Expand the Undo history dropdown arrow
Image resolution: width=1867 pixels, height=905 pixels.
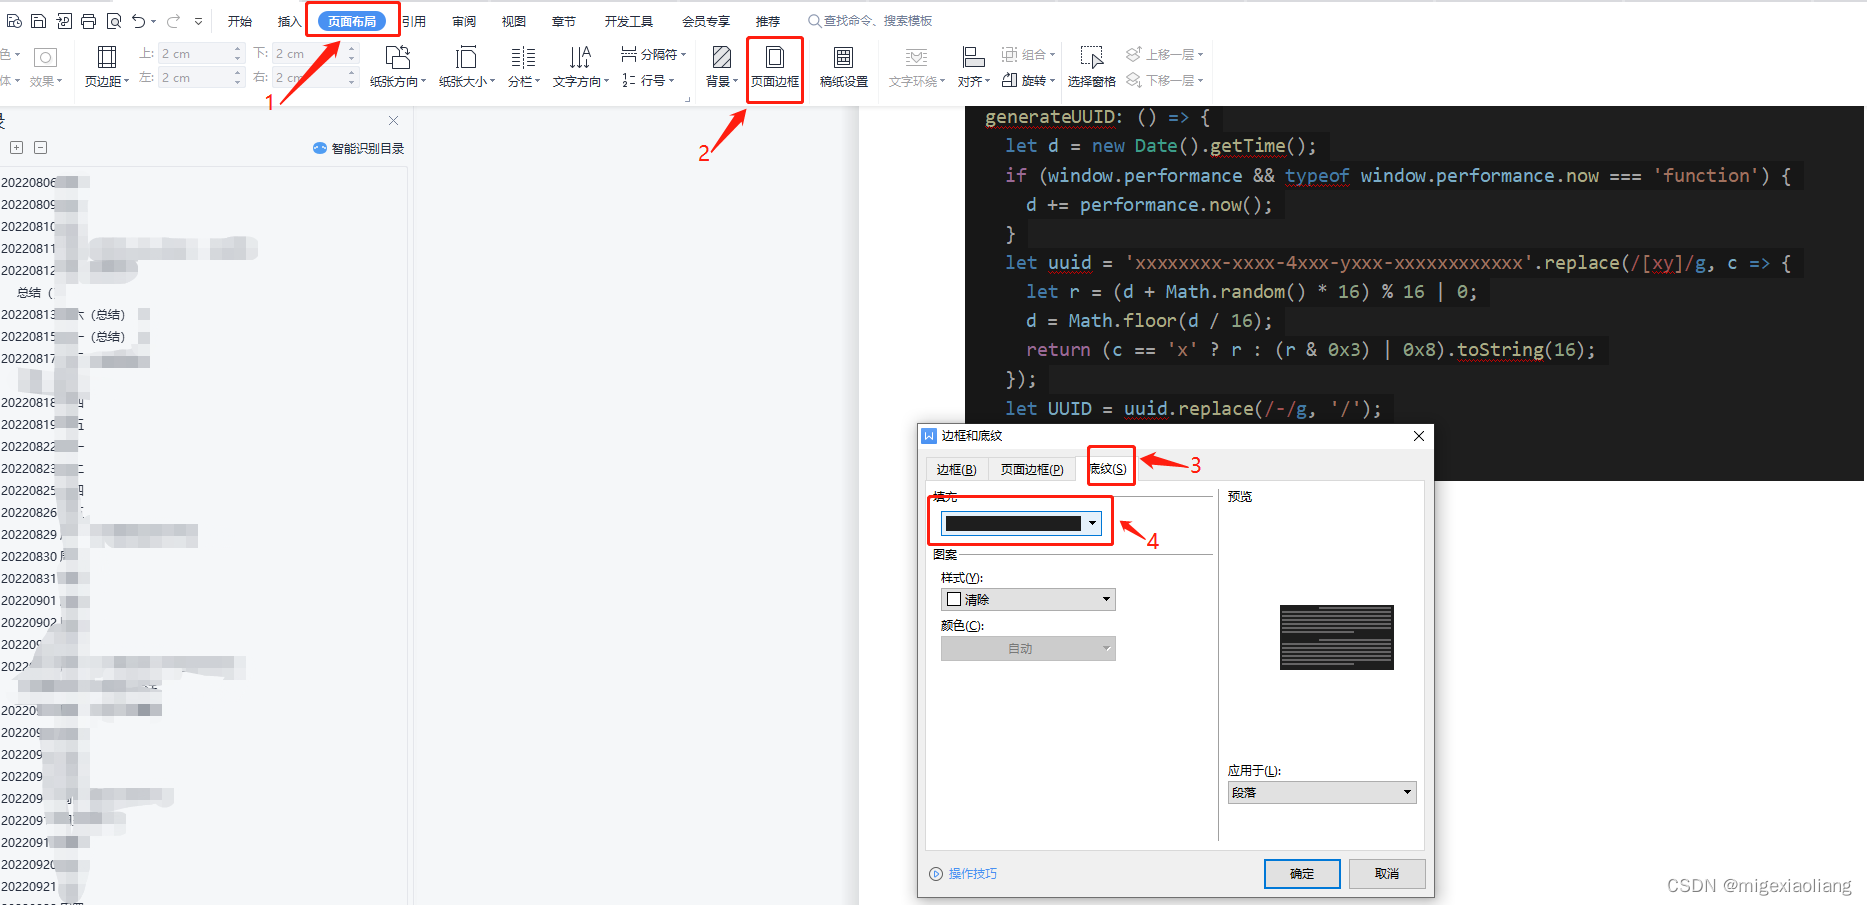[154, 21]
